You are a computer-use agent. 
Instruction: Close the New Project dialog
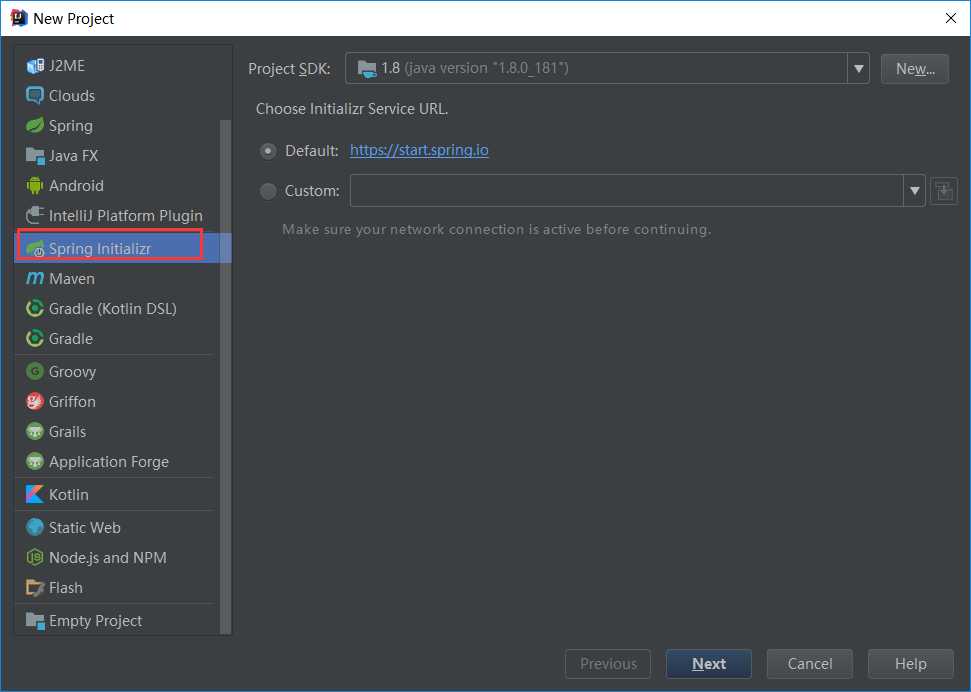pos(951,18)
